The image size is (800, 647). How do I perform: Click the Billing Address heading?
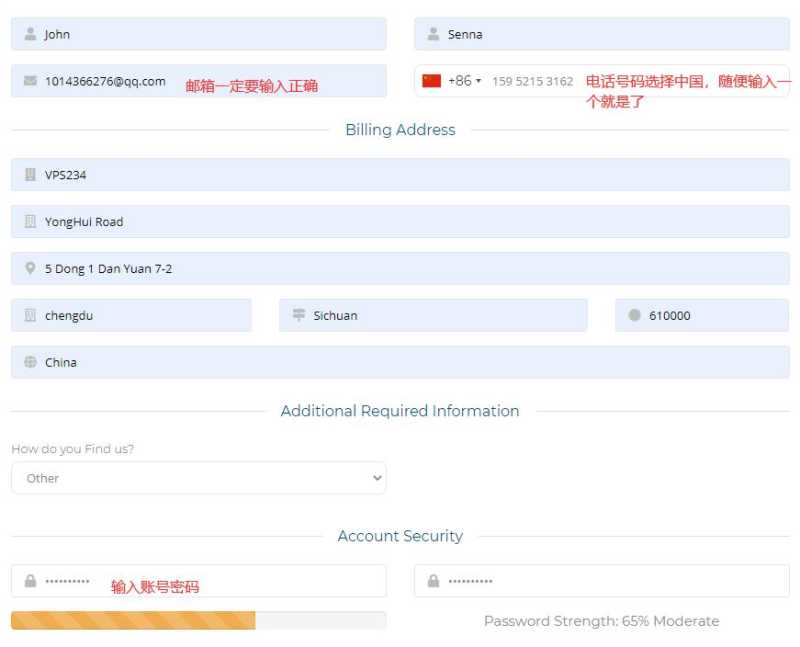pyautogui.click(x=400, y=130)
